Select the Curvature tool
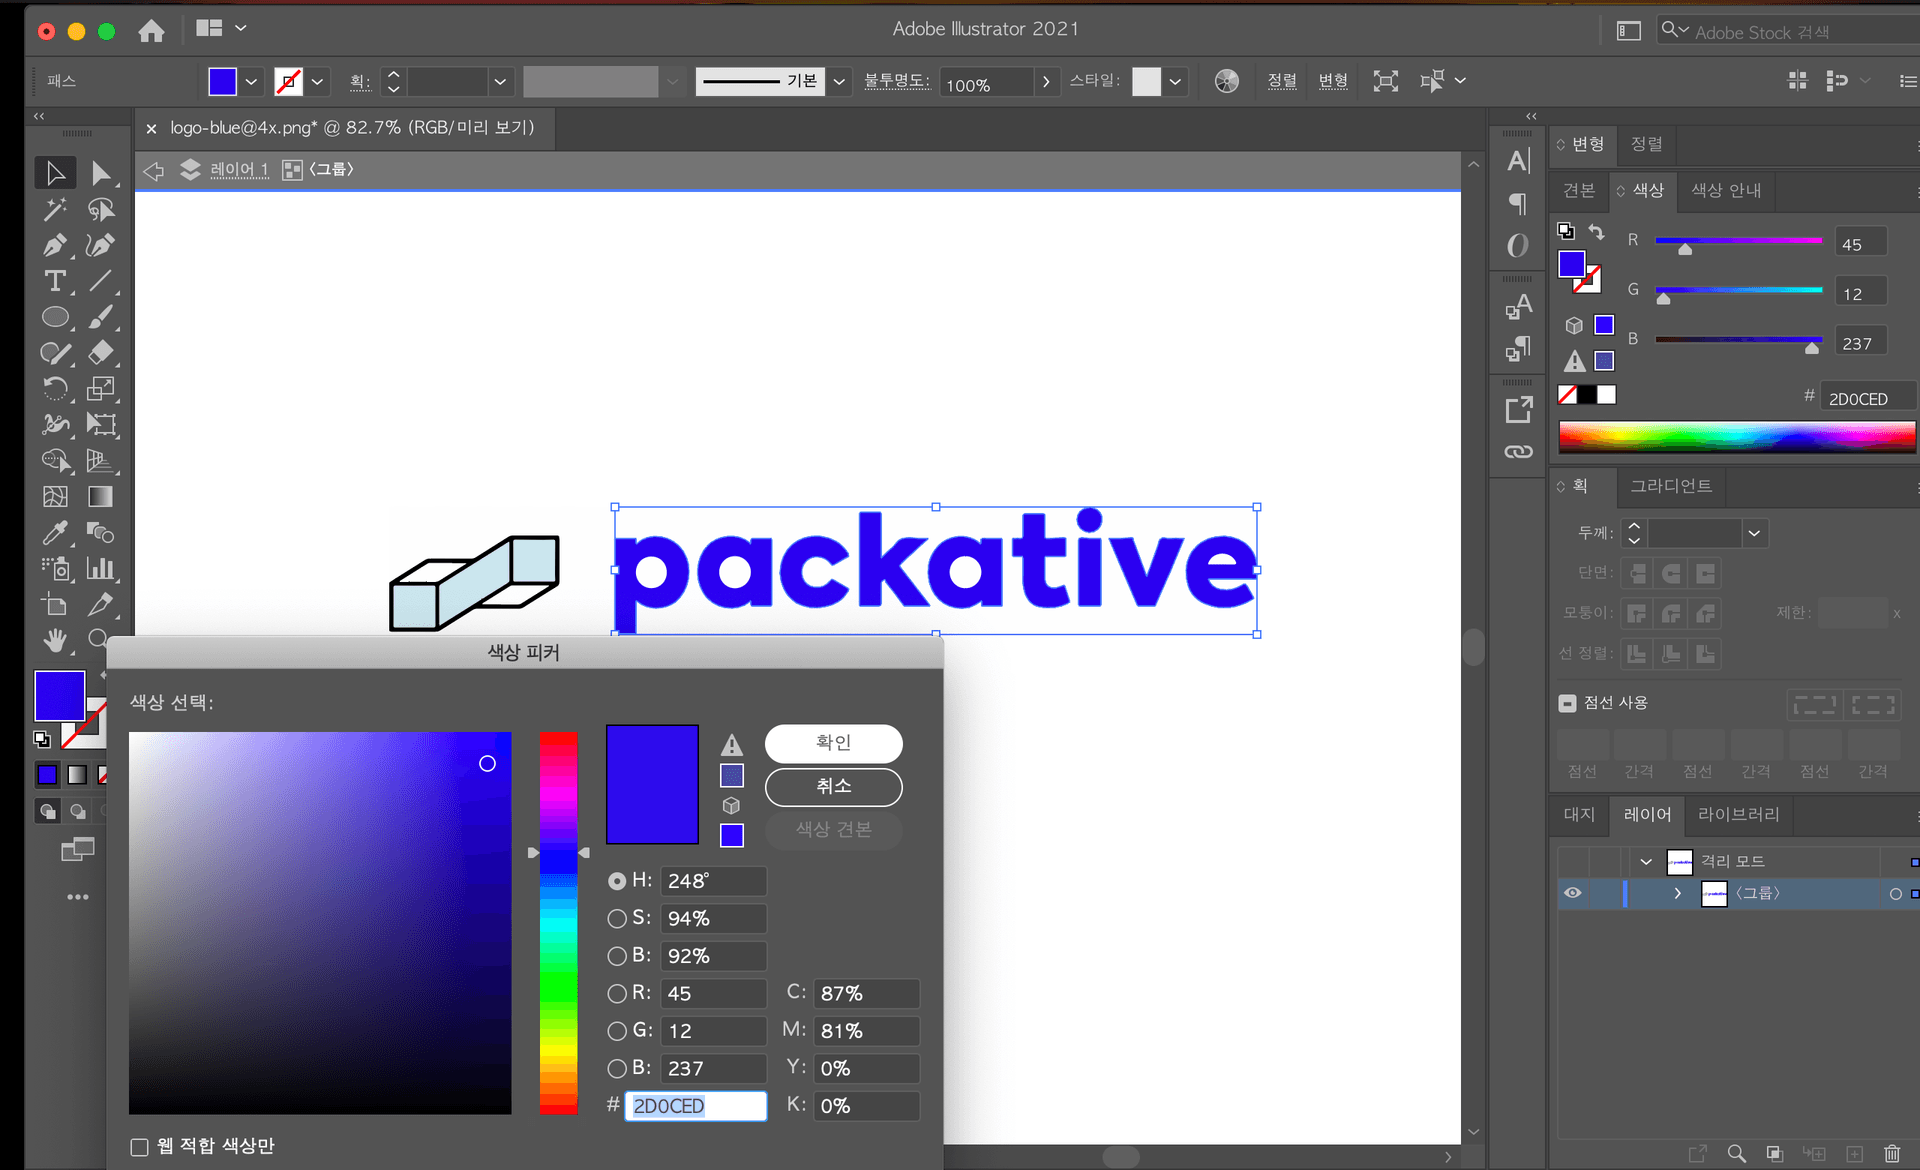Viewport: 1920px width, 1170px height. 100,245
